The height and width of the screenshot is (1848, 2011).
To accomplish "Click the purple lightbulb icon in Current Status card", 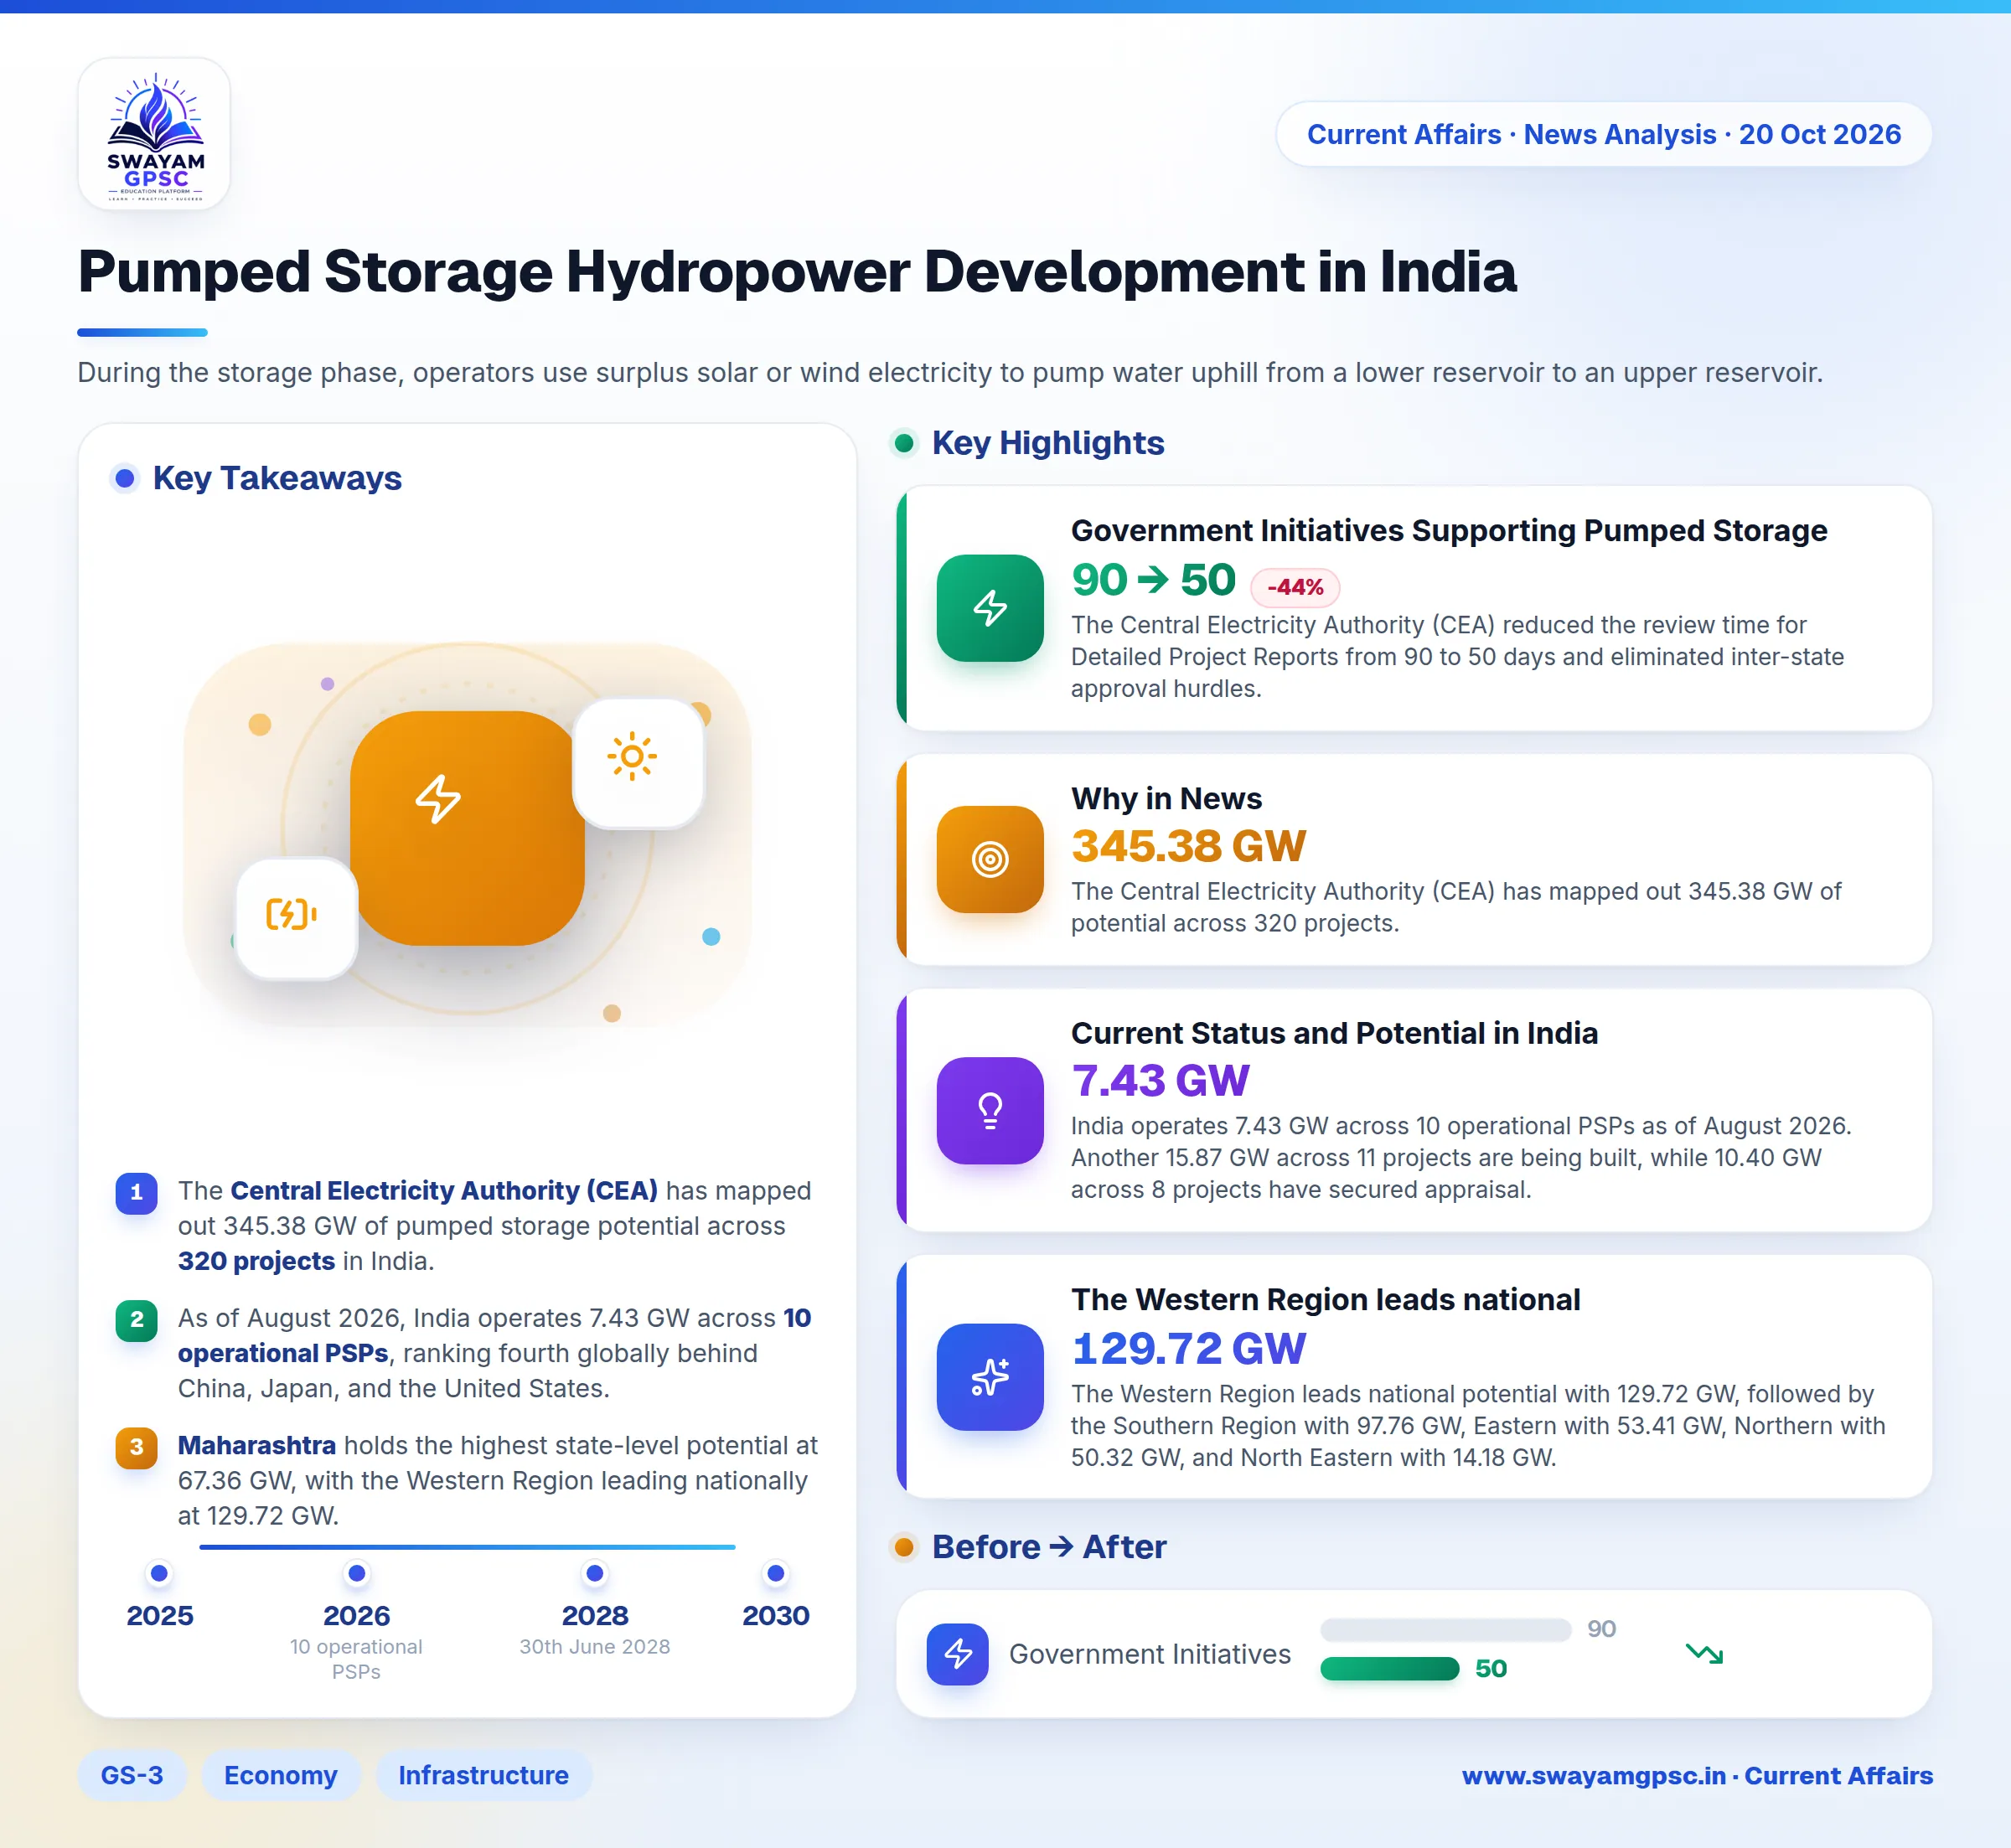I will 989,1110.
